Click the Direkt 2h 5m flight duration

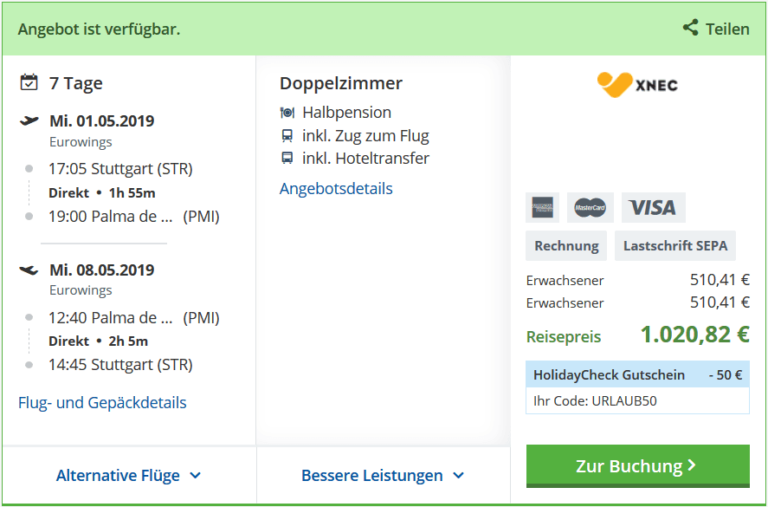click(98, 341)
